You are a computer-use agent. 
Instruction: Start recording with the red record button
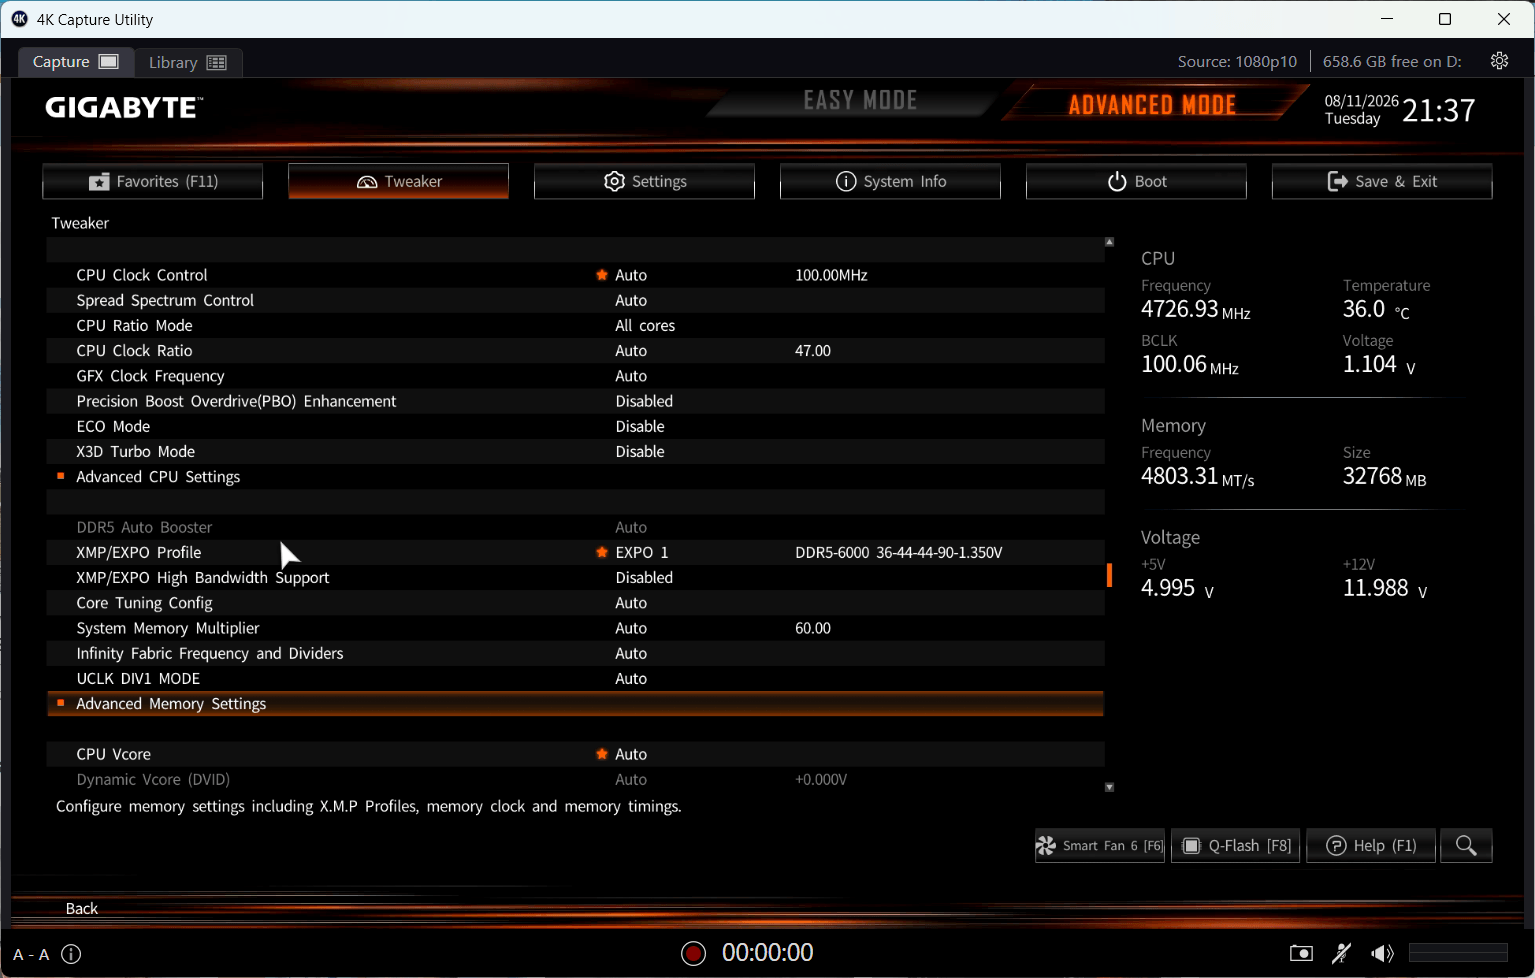tap(693, 953)
